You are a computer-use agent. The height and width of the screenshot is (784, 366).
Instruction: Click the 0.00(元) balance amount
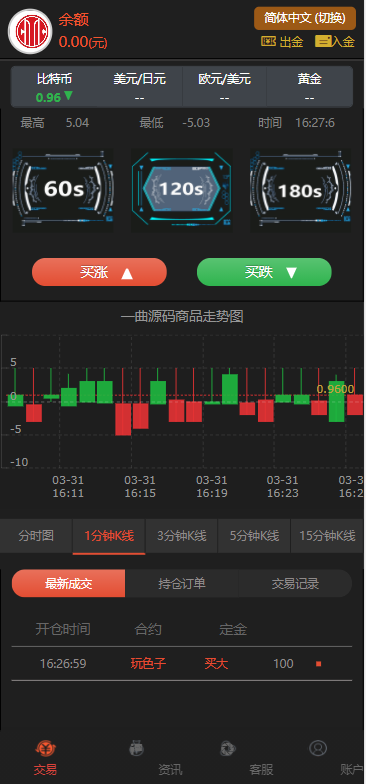click(x=83, y=42)
